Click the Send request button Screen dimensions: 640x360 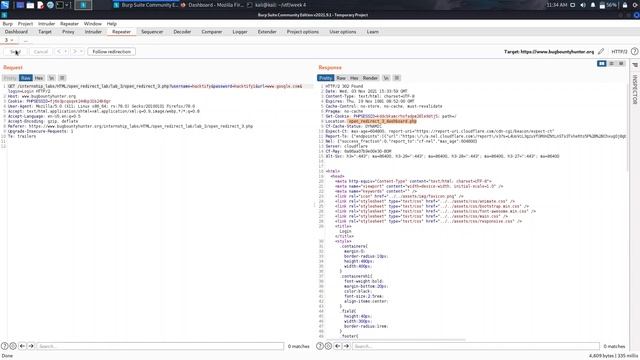pyautogui.click(x=15, y=52)
